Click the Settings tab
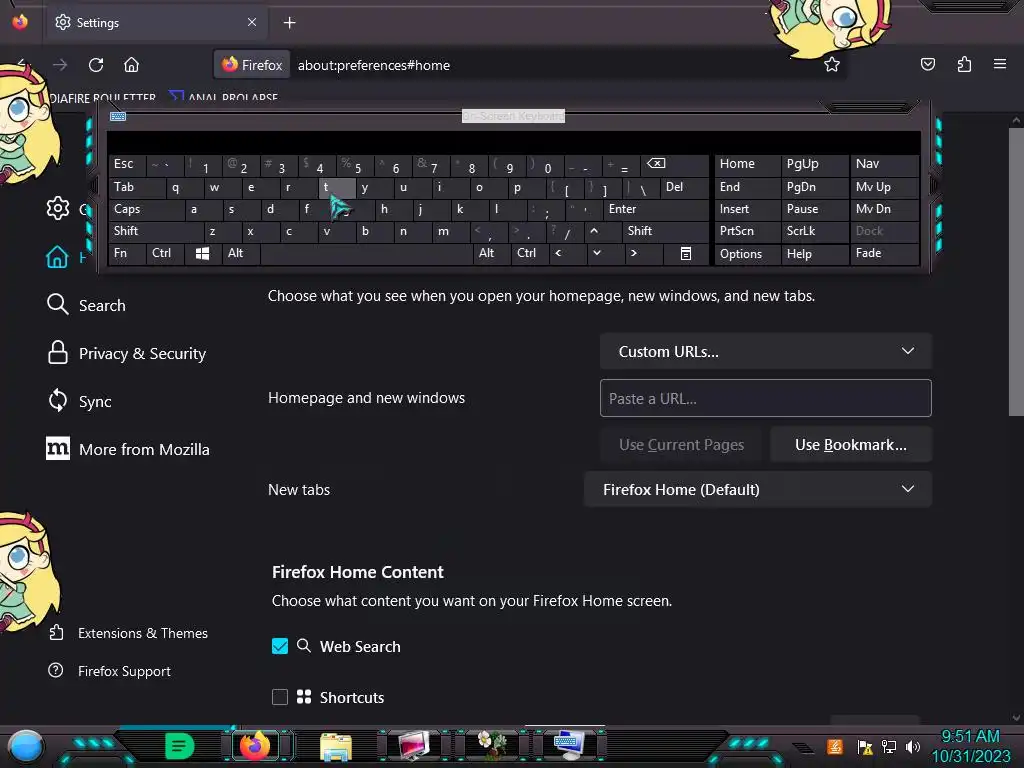This screenshot has height=768, width=1024. [x=155, y=23]
